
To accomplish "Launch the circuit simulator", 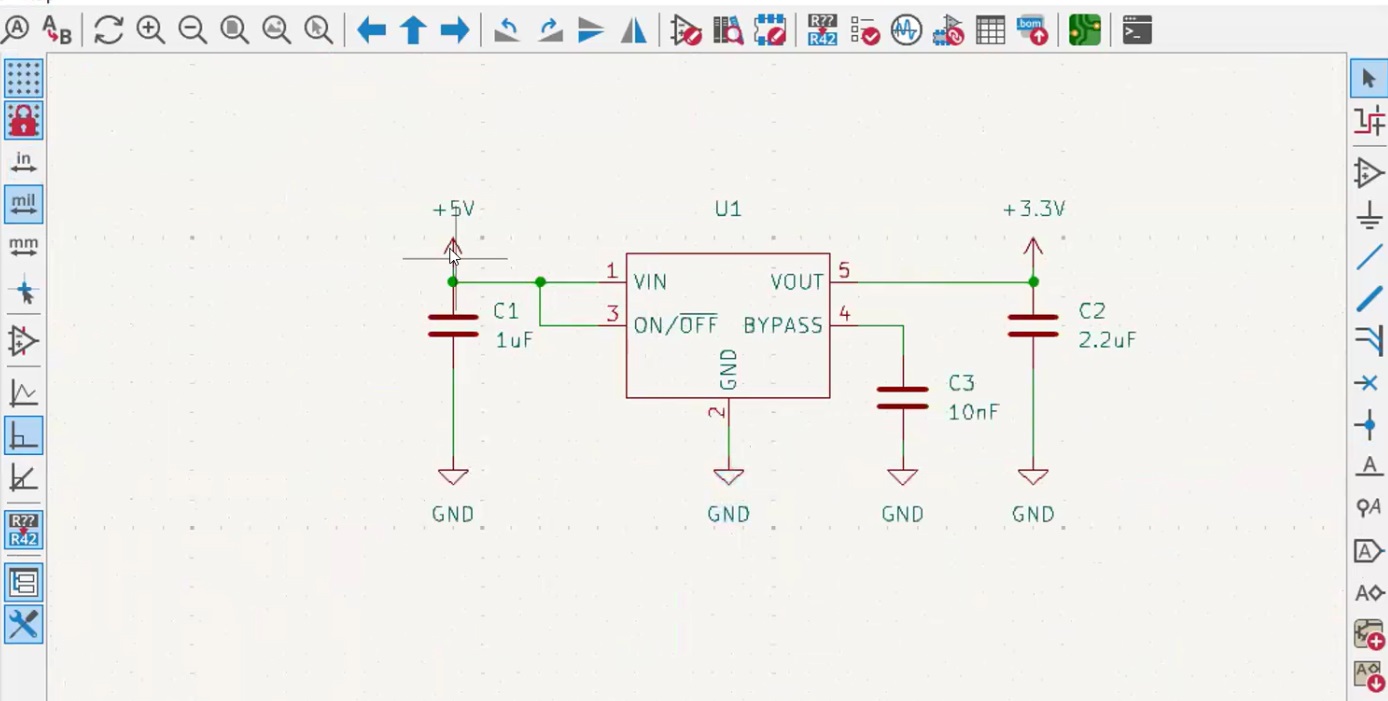I will (905, 30).
